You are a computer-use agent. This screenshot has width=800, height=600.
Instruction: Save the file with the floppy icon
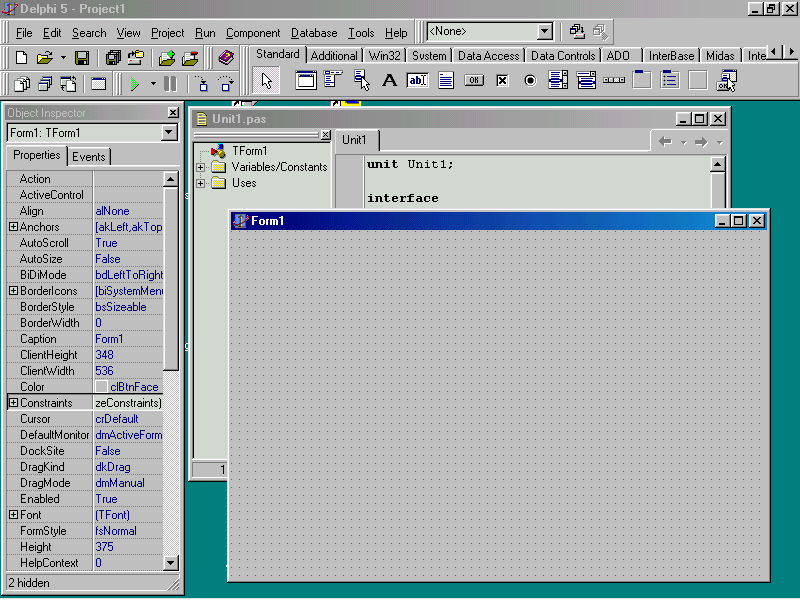click(82, 58)
